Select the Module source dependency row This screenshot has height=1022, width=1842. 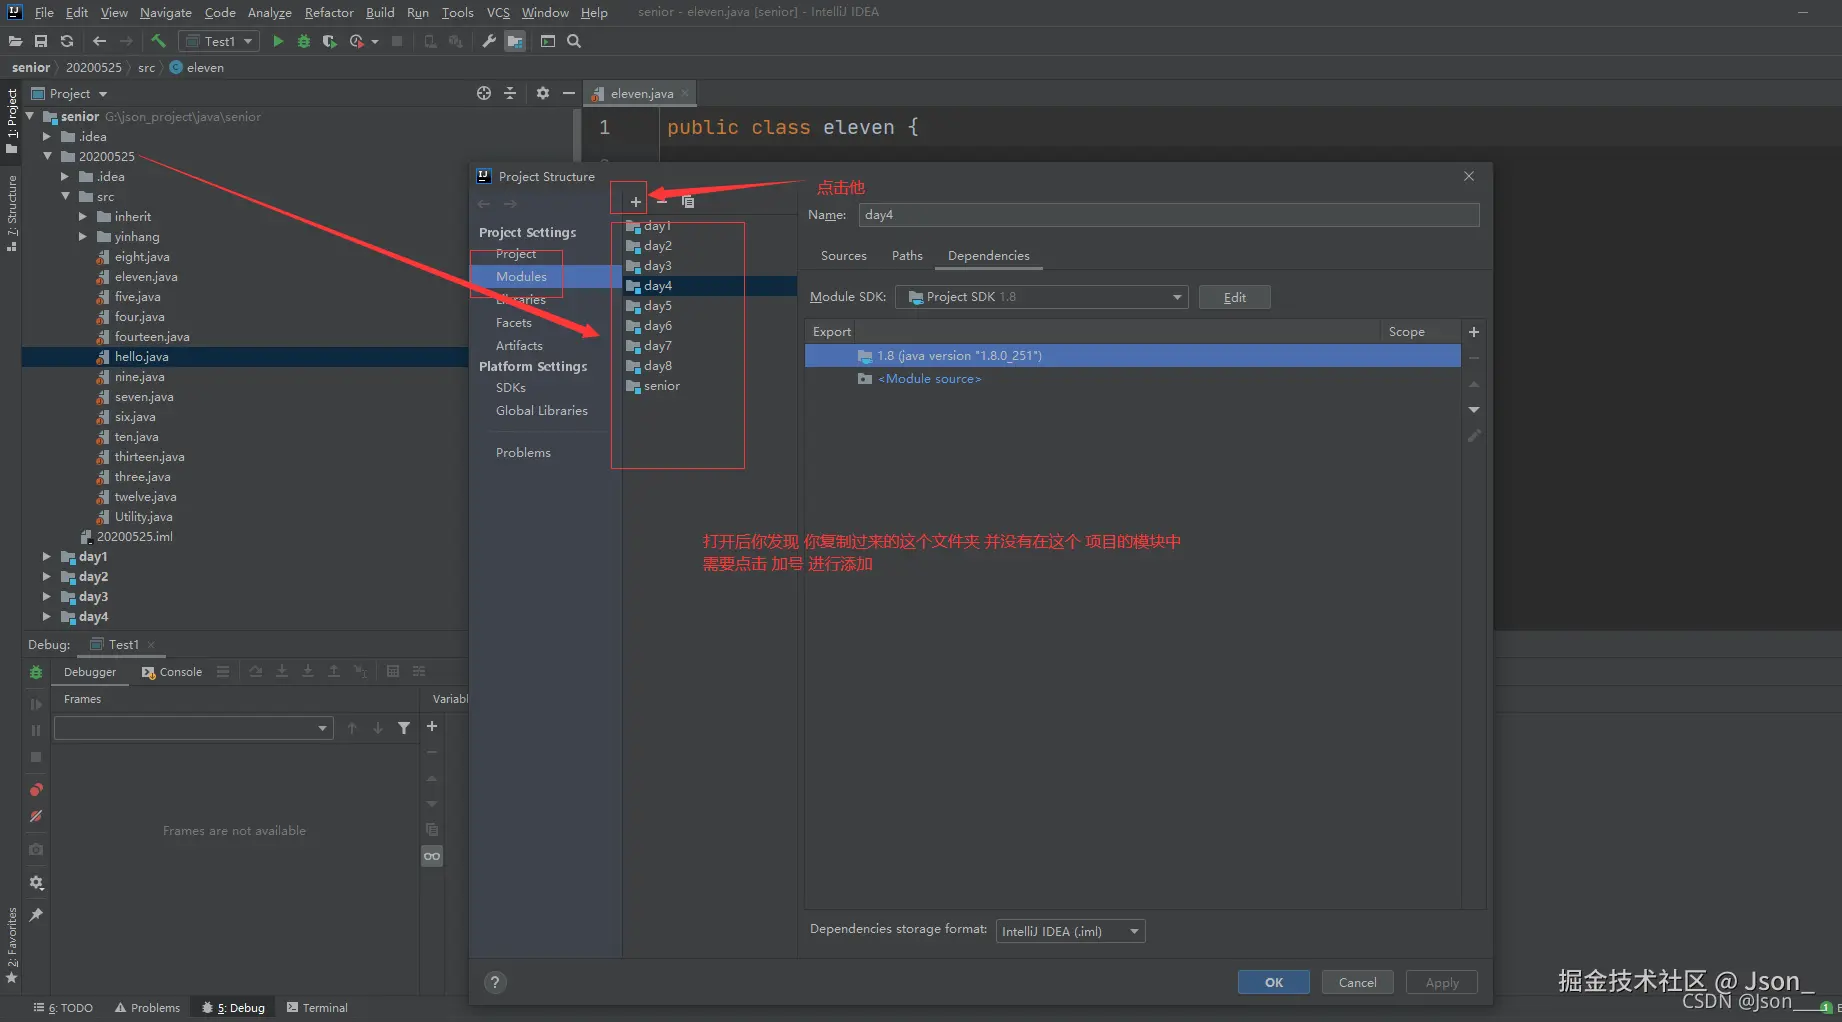click(1132, 379)
